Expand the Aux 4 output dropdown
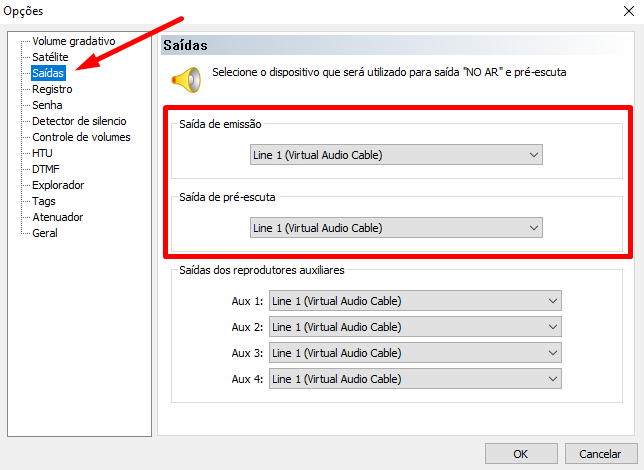Screen dimensions: 644x470 [415, 379]
